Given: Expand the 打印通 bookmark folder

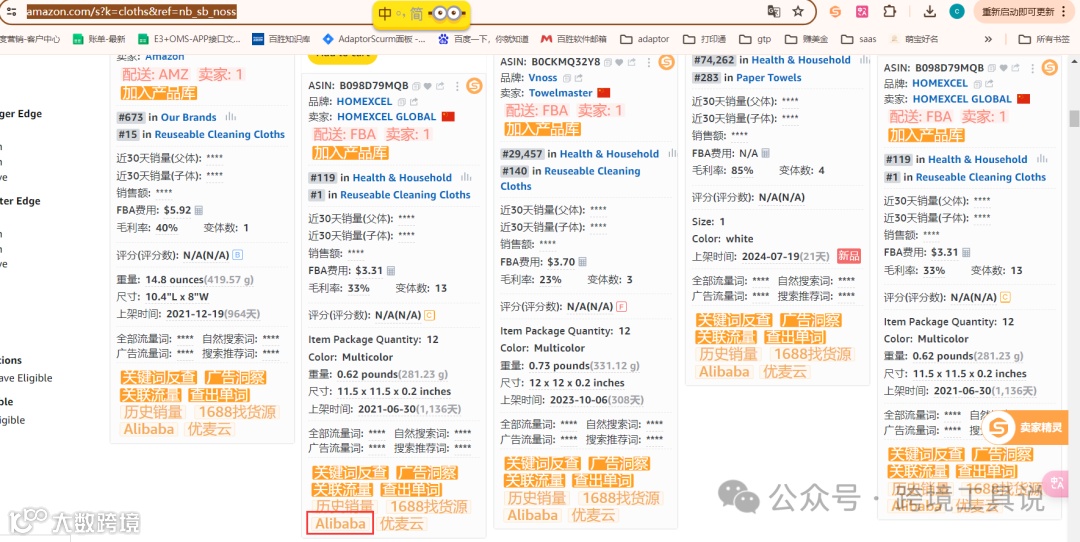Looking at the screenshot, I should click(705, 39).
